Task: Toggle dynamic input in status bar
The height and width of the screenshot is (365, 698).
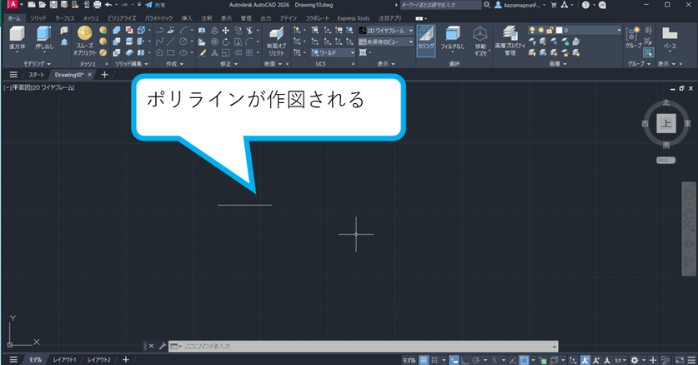Action: (454, 360)
